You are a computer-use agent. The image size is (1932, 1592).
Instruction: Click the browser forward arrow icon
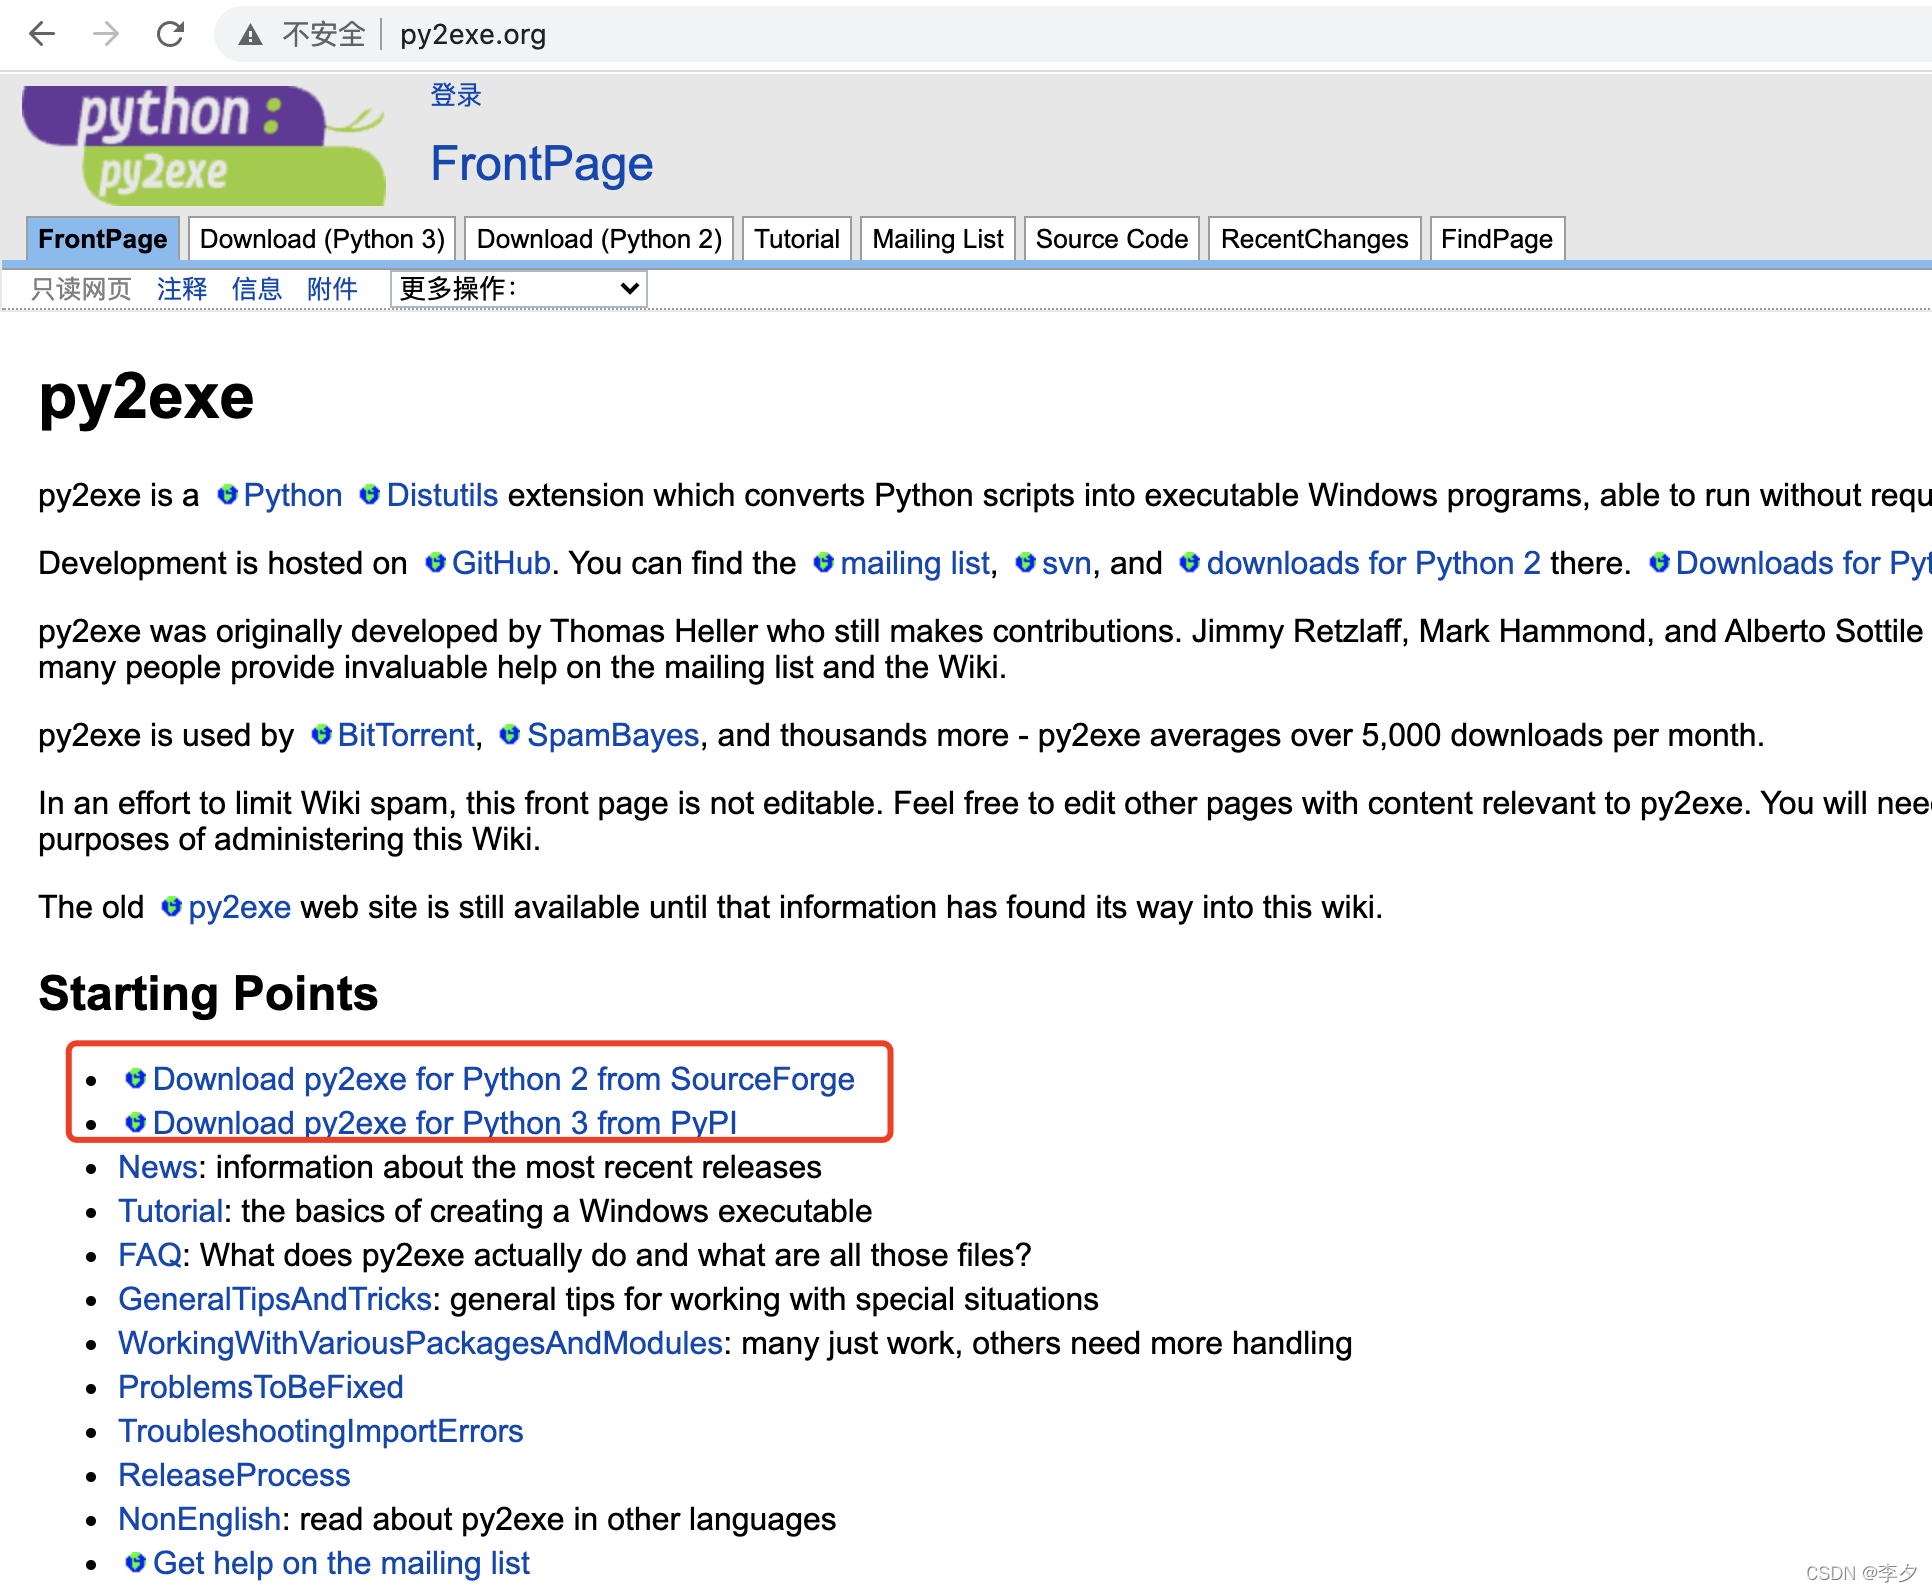(106, 34)
